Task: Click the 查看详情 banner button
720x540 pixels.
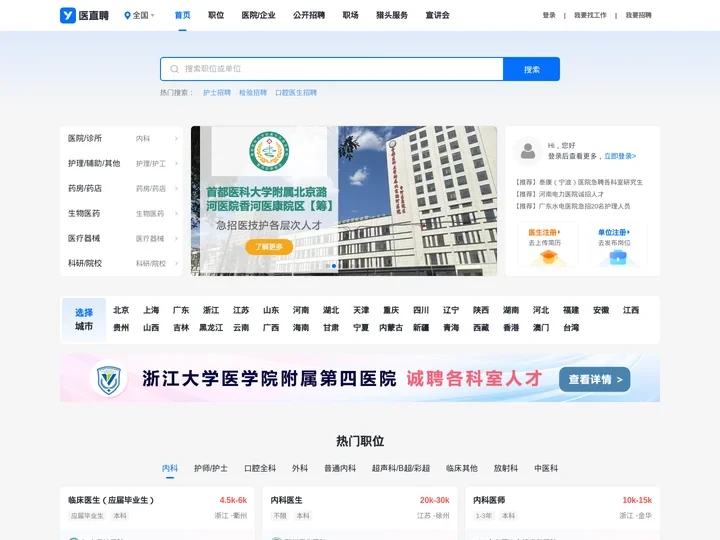Action: (595, 380)
